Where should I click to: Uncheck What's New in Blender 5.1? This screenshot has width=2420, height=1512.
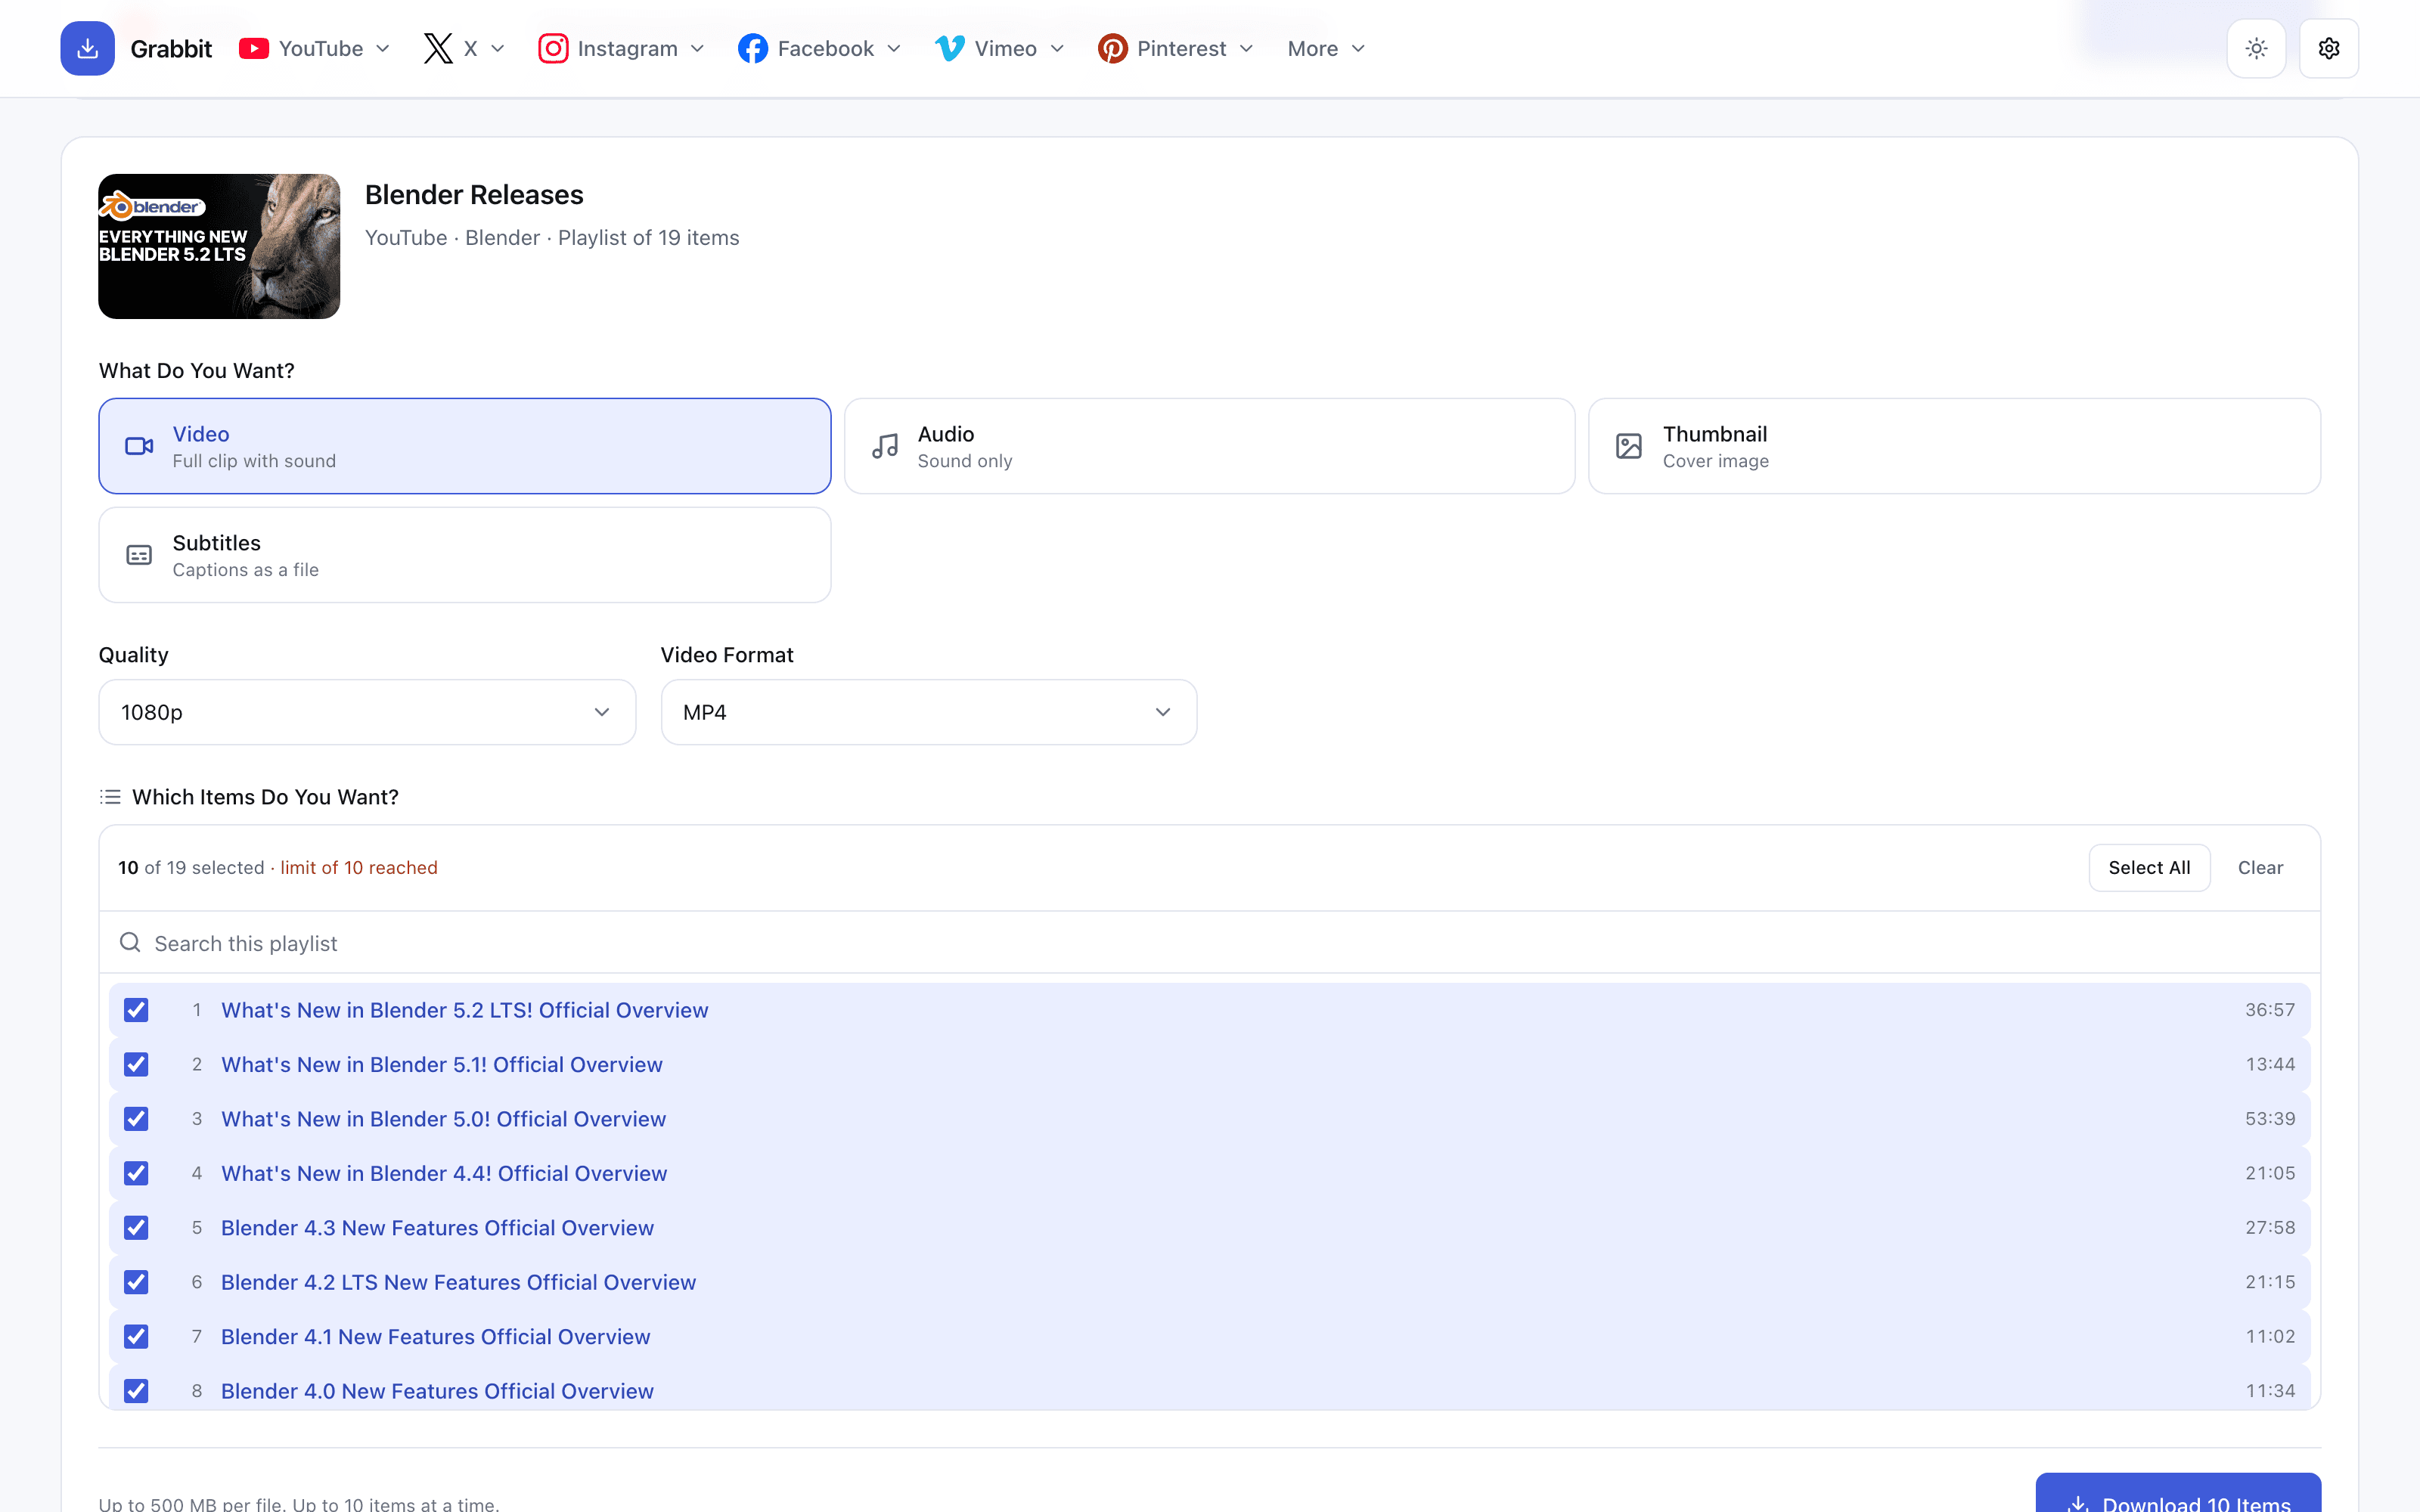(136, 1064)
